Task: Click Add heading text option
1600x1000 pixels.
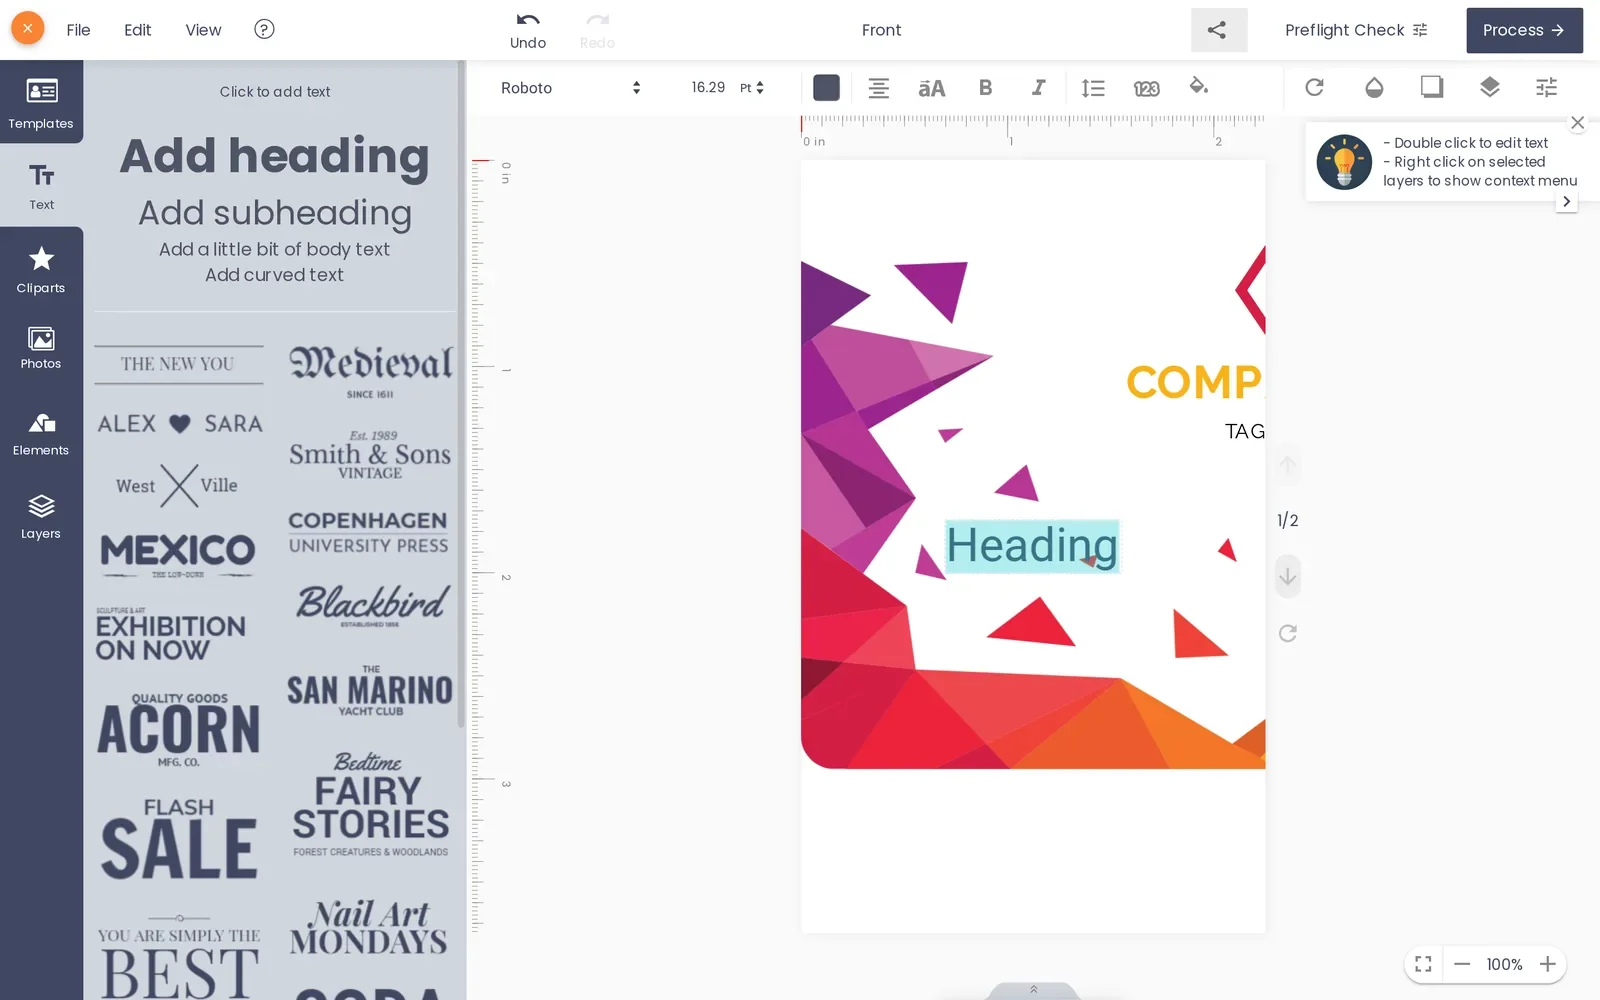Action: (274, 156)
